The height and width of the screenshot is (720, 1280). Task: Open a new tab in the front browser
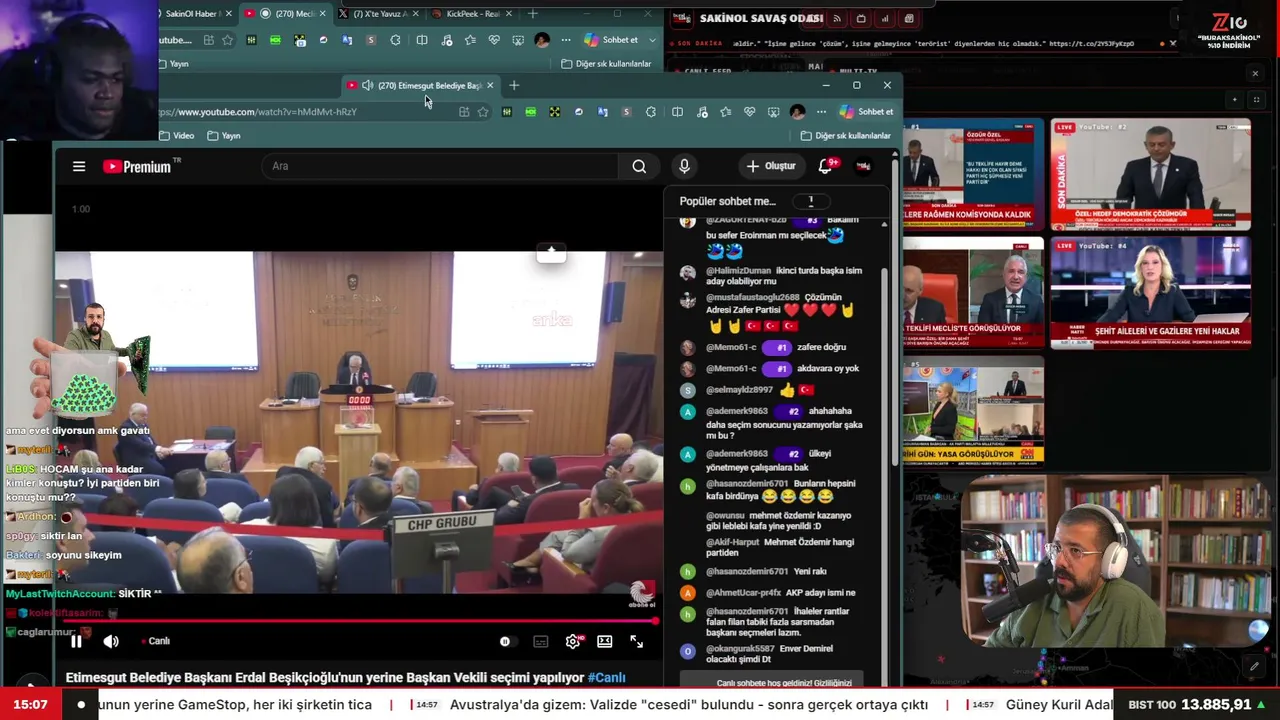514,86
